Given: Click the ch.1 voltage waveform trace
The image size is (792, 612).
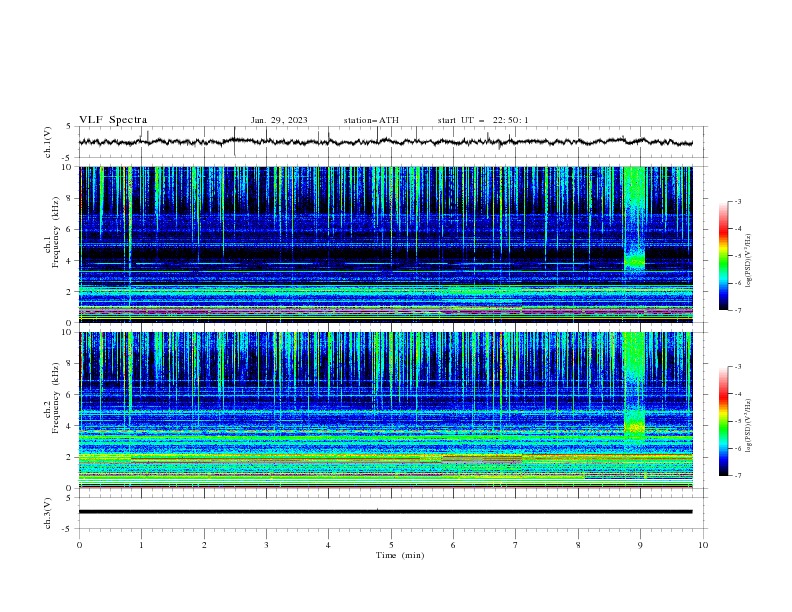Looking at the screenshot, I should pyautogui.click(x=385, y=142).
